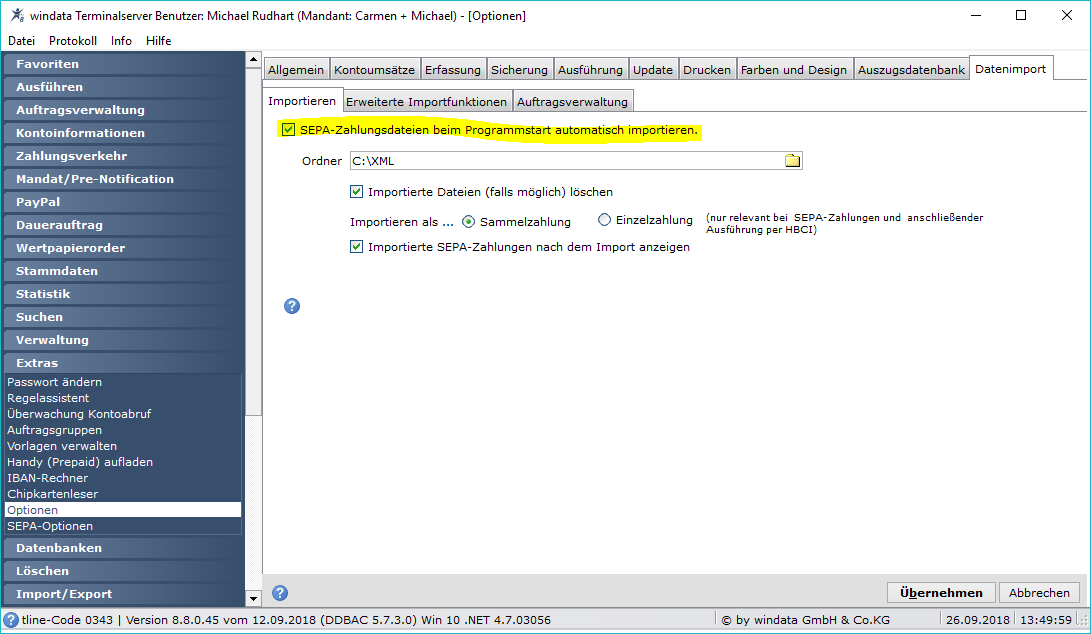Click the windata app icon in title bar
Viewport: 1091px width, 634px height.
point(17,15)
